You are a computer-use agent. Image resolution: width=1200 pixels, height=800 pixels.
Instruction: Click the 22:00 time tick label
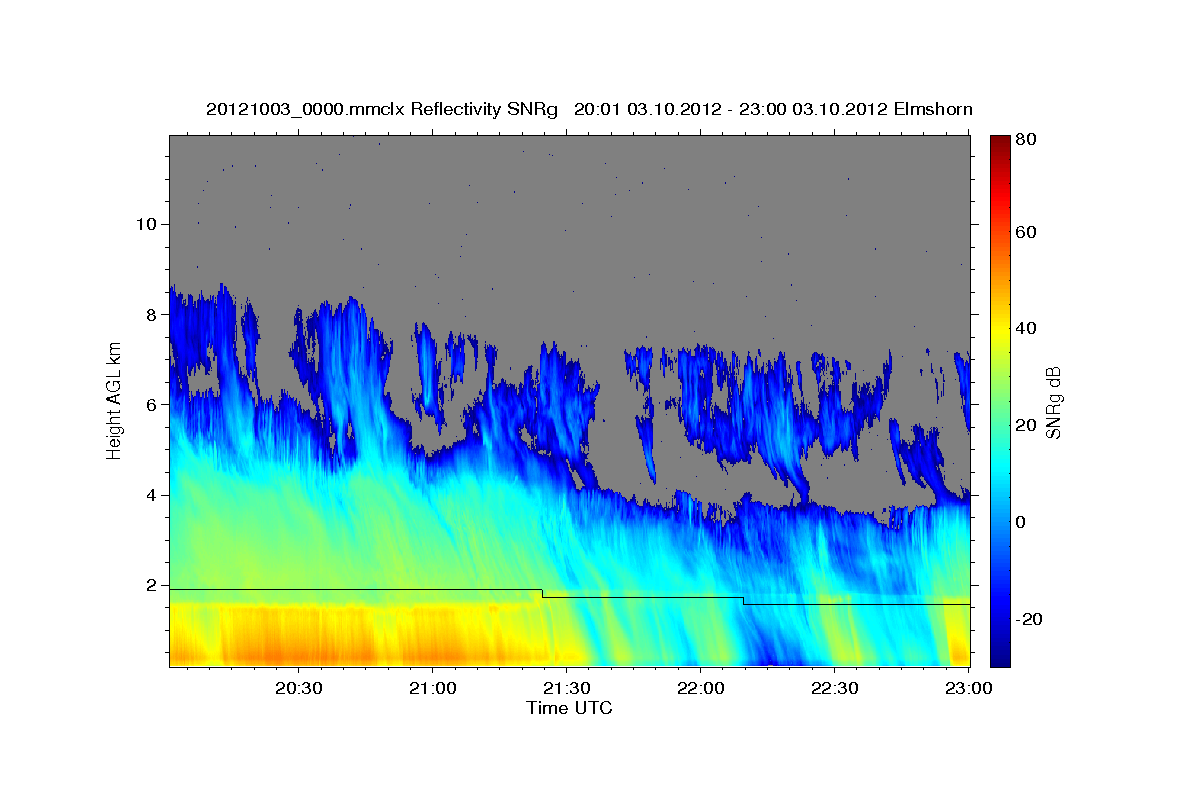700,689
